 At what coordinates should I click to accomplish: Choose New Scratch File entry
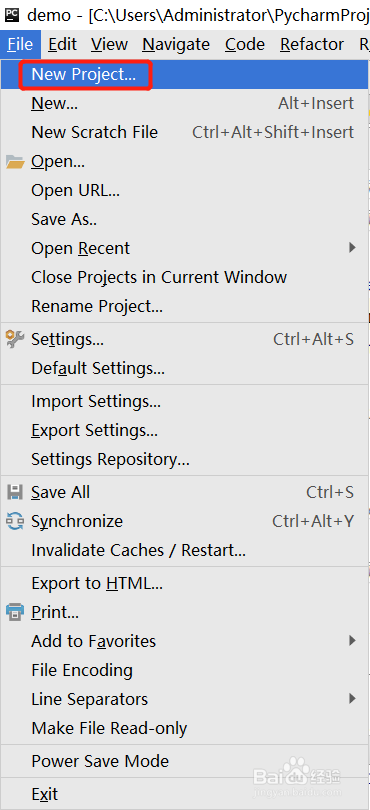pyautogui.click(x=184, y=132)
